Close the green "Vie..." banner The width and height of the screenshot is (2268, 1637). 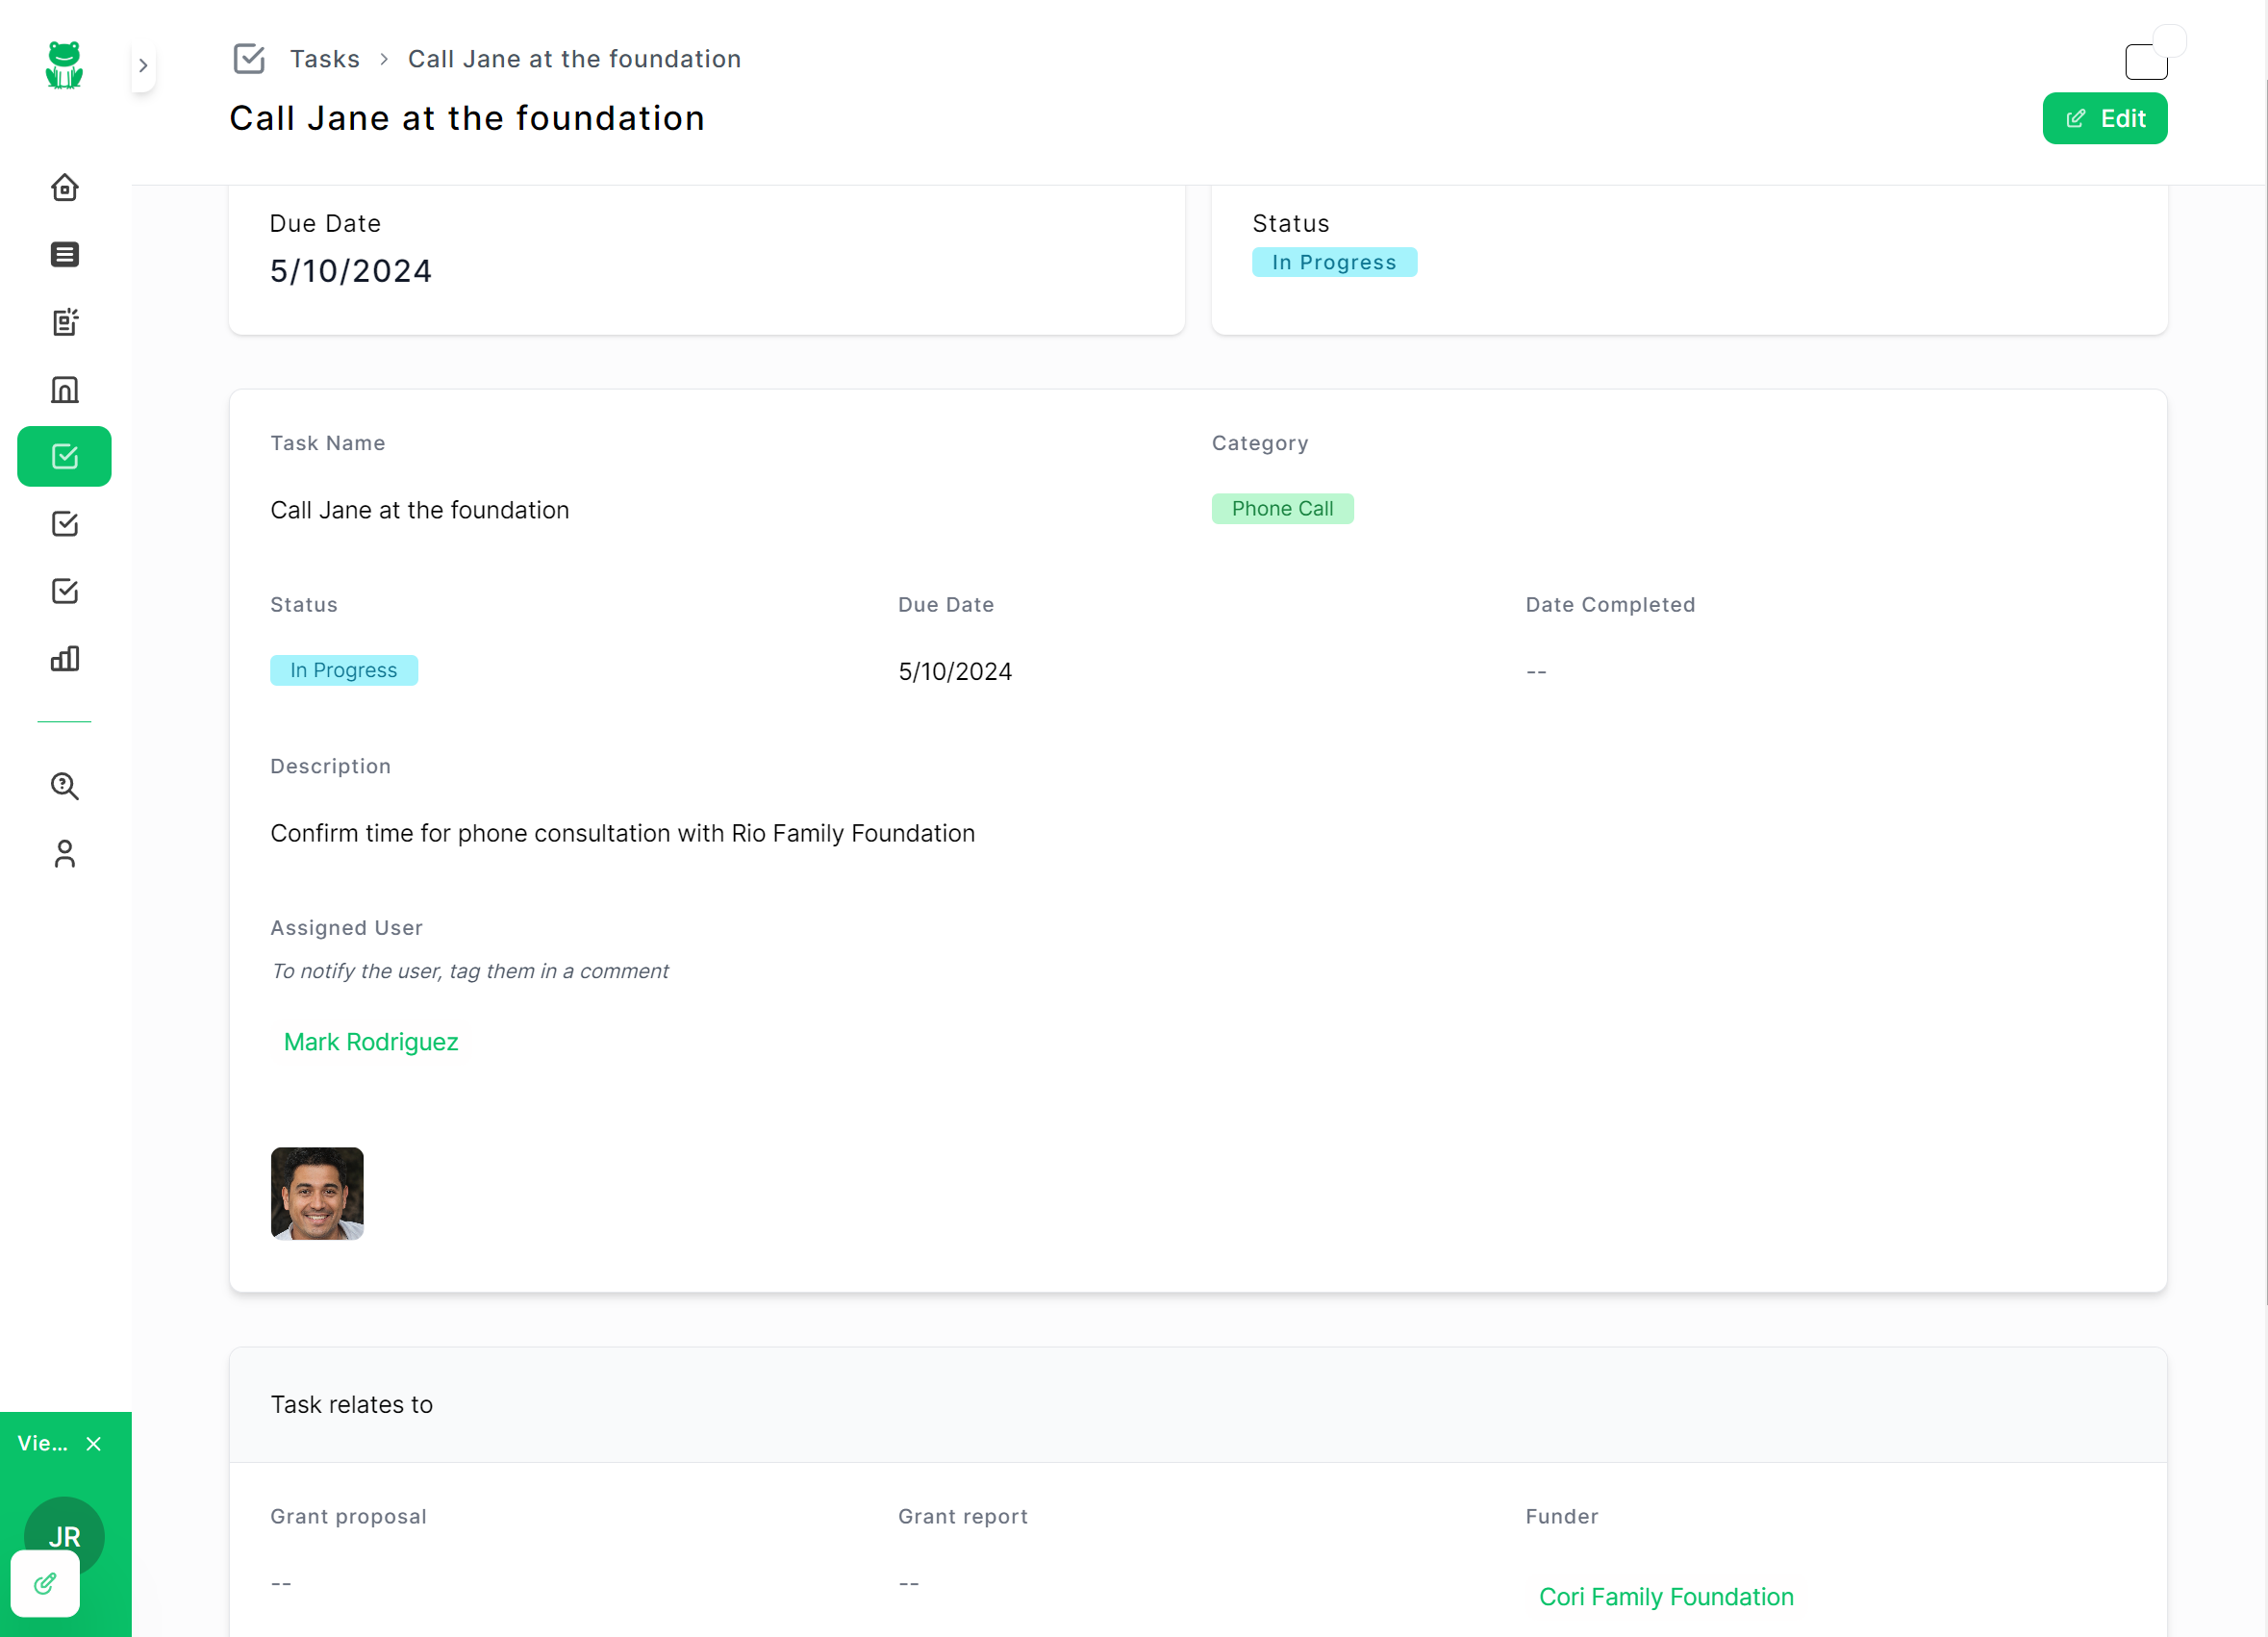click(94, 1443)
